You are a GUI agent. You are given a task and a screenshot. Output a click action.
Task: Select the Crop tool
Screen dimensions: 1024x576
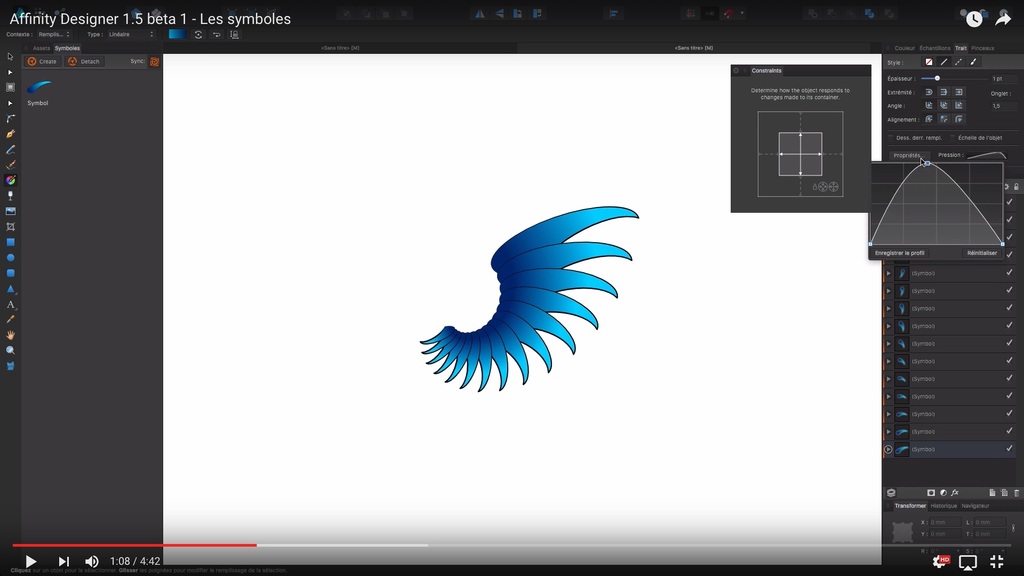coord(10,227)
